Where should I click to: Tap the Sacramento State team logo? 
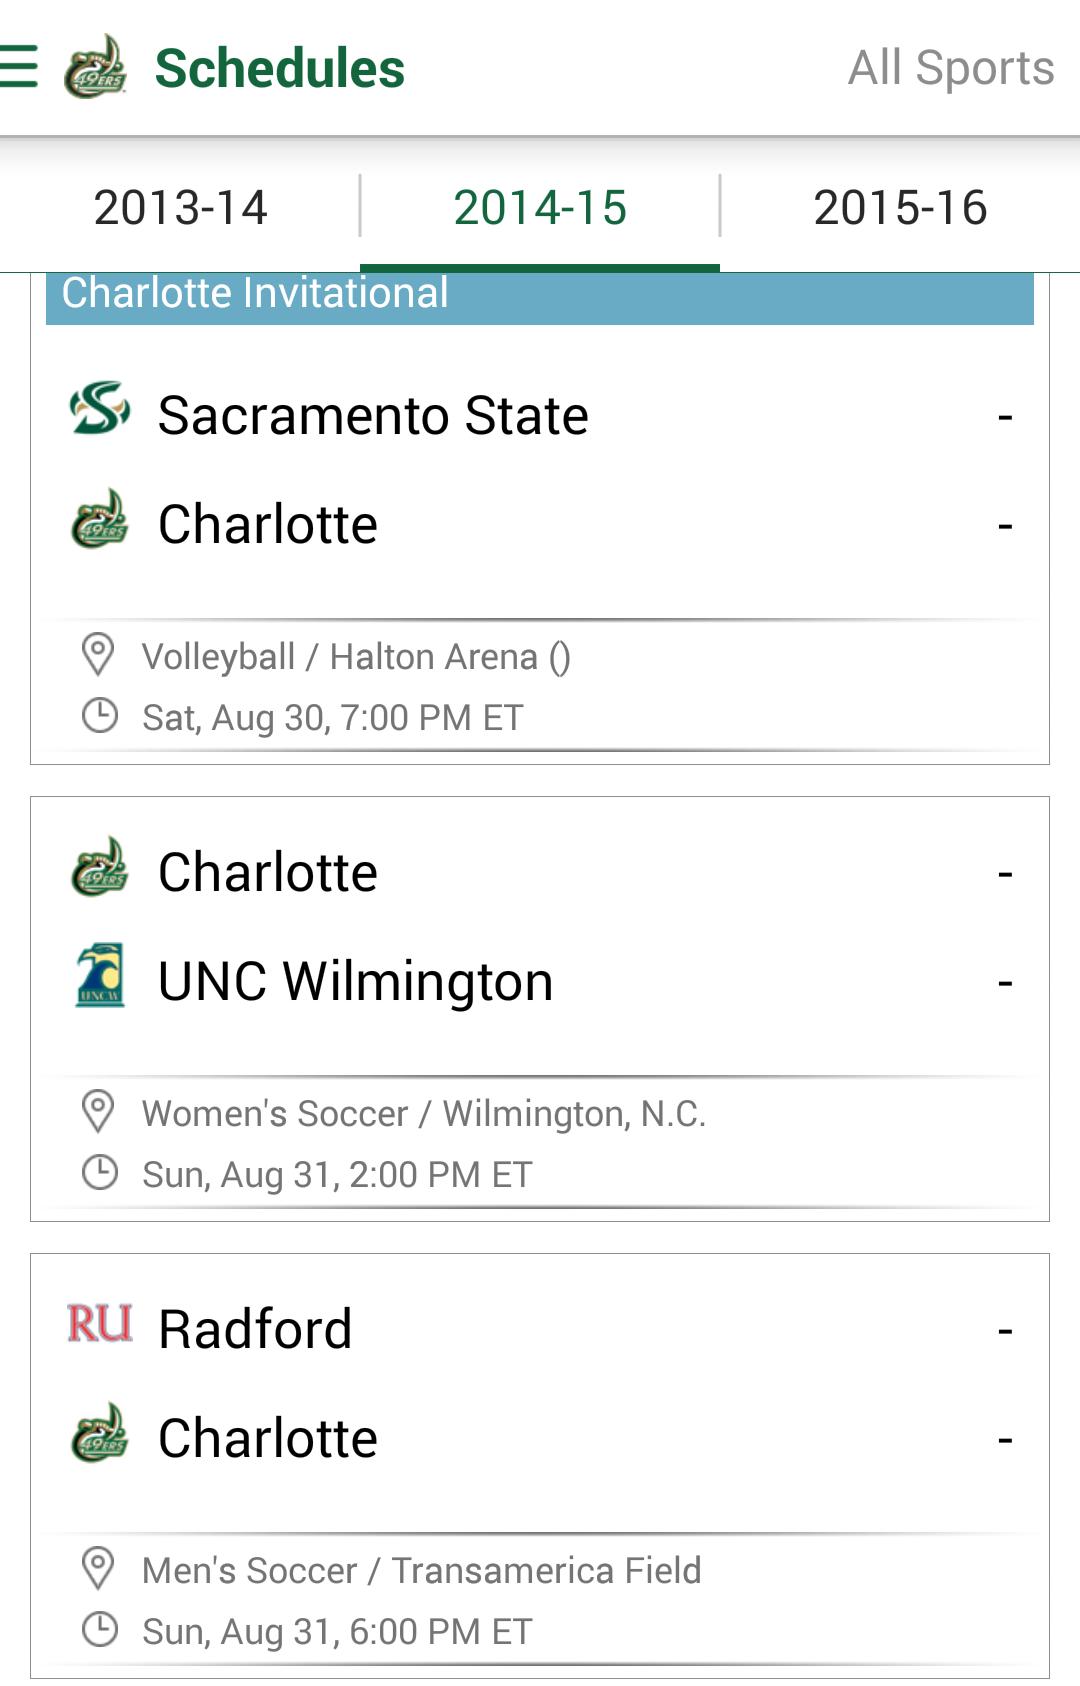point(99,409)
